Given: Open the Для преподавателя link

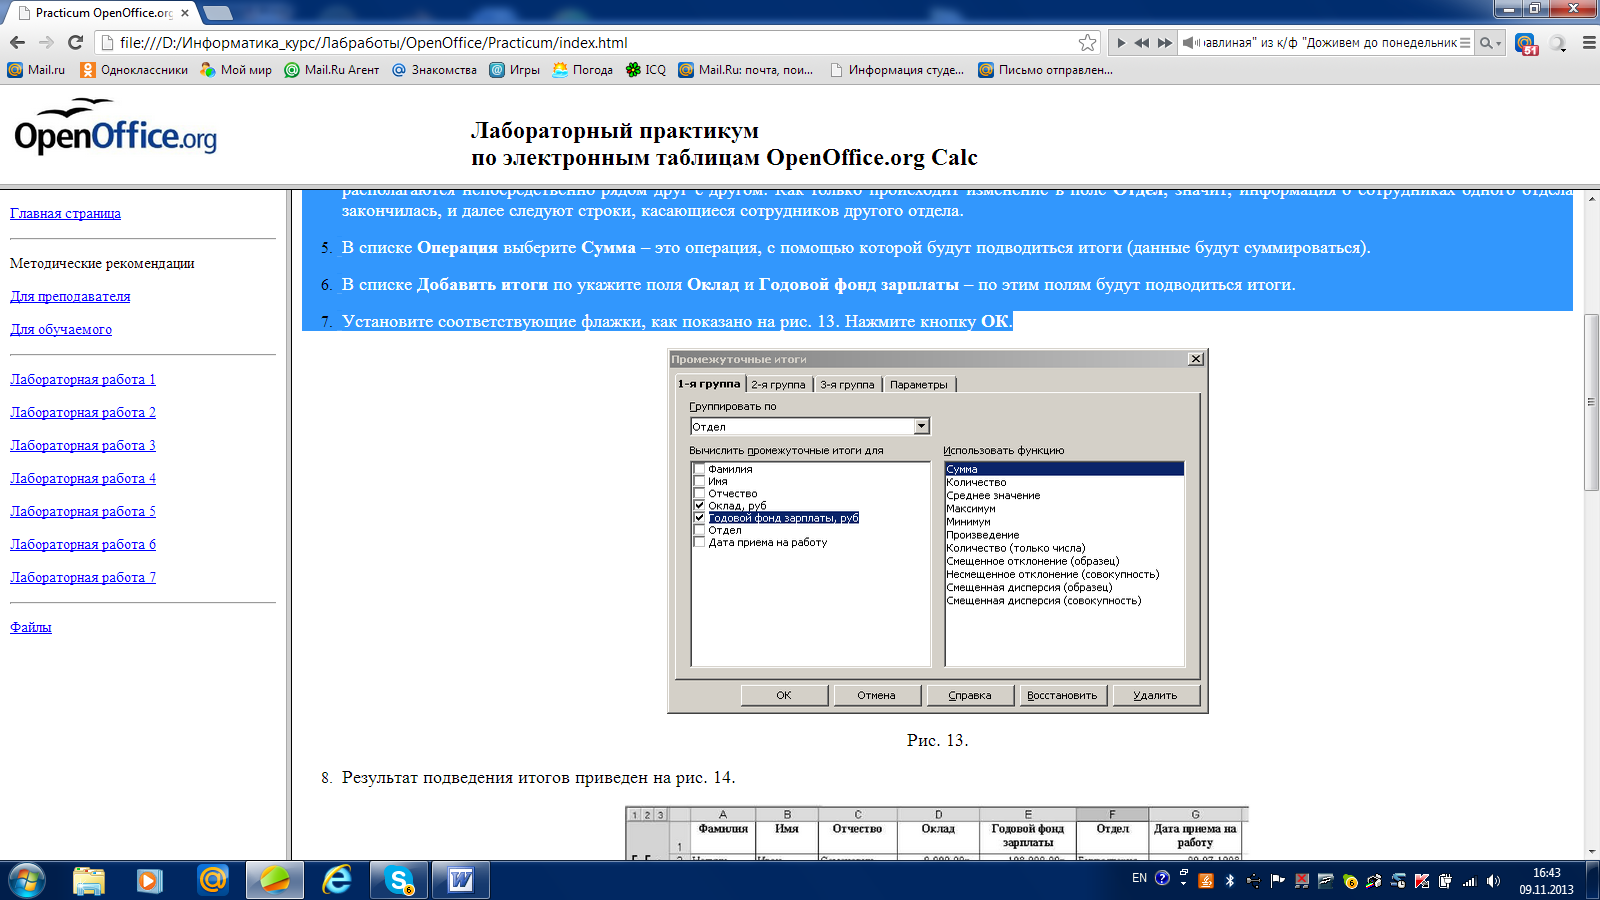Looking at the screenshot, I should (x=70, y=296).
